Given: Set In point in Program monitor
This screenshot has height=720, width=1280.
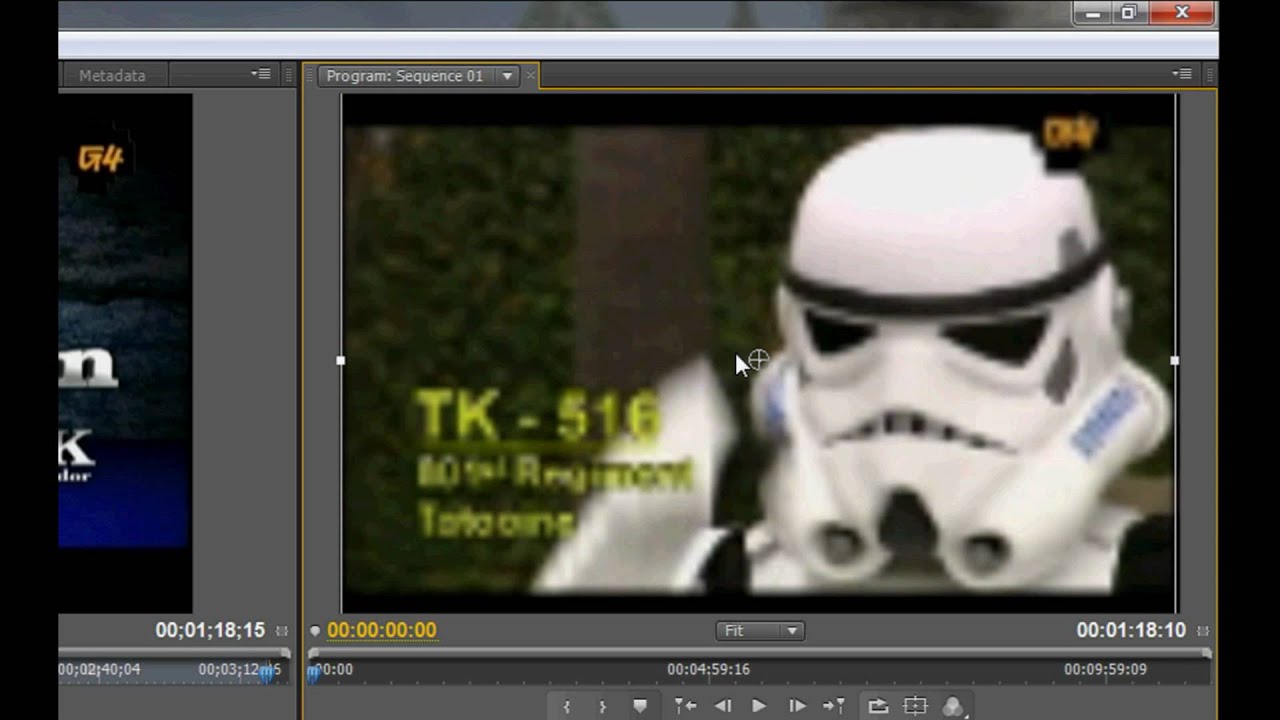Looking at the screenshot, I should tap(567, 706).
